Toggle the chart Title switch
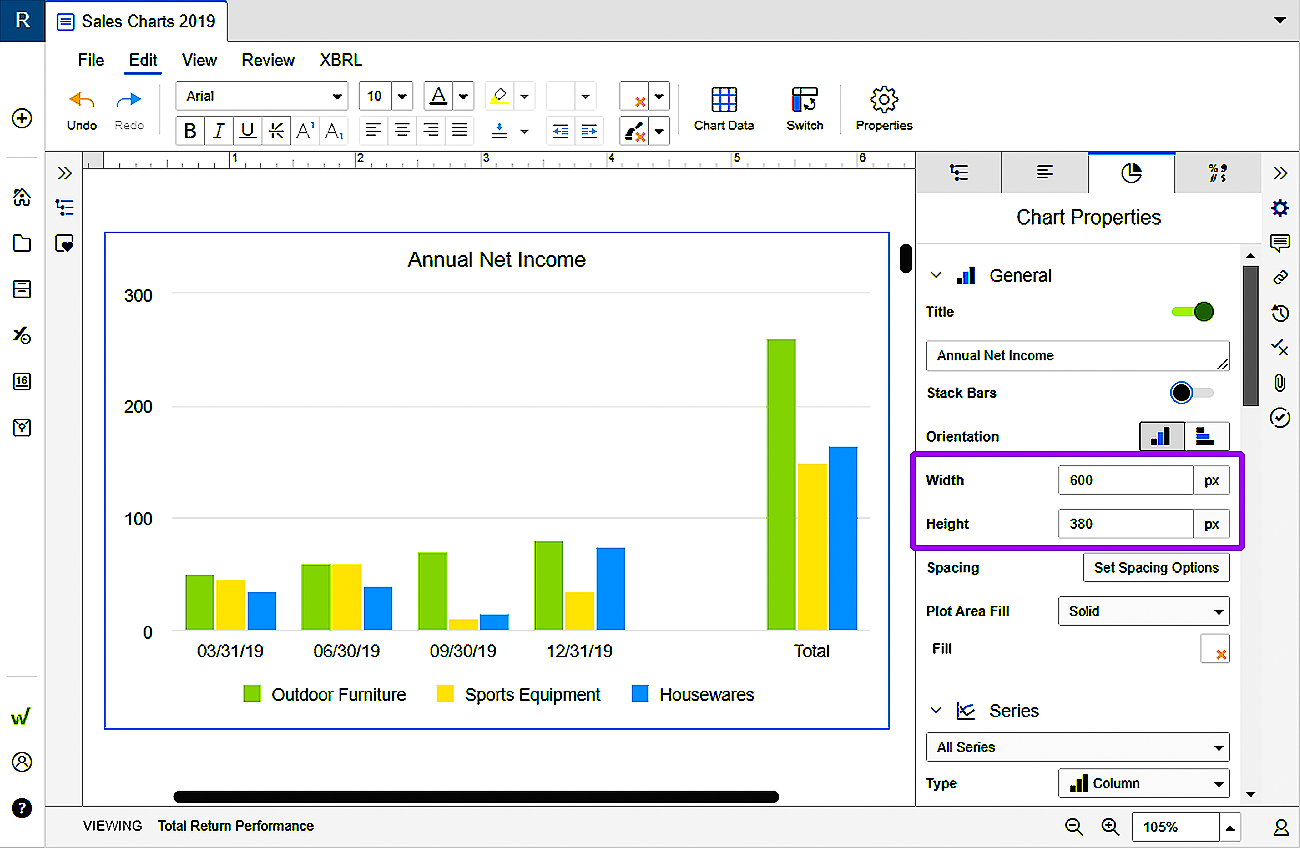The height and width of the screenshot is (848, 1300). coord(1193,312)
